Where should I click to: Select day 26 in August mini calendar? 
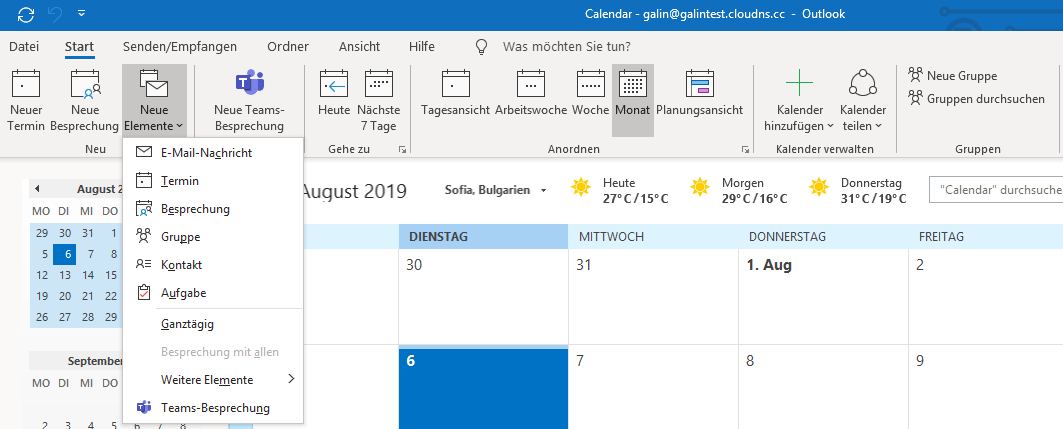pos(42,316)
